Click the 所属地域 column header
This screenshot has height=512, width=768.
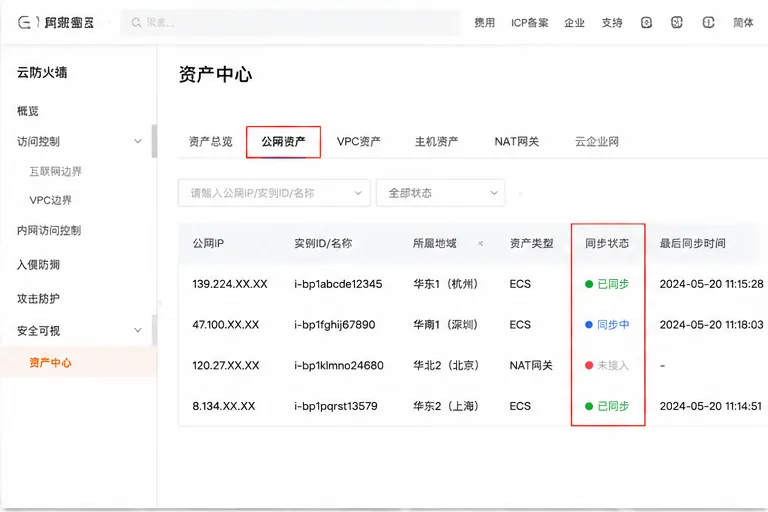[x=435, y=244]
